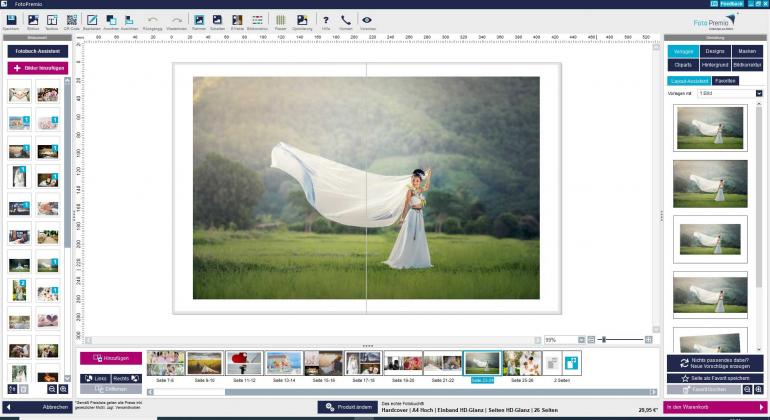Click fit-to-window icon right of zoom slider
770x420 pixels.
click(x=649, y=339)
